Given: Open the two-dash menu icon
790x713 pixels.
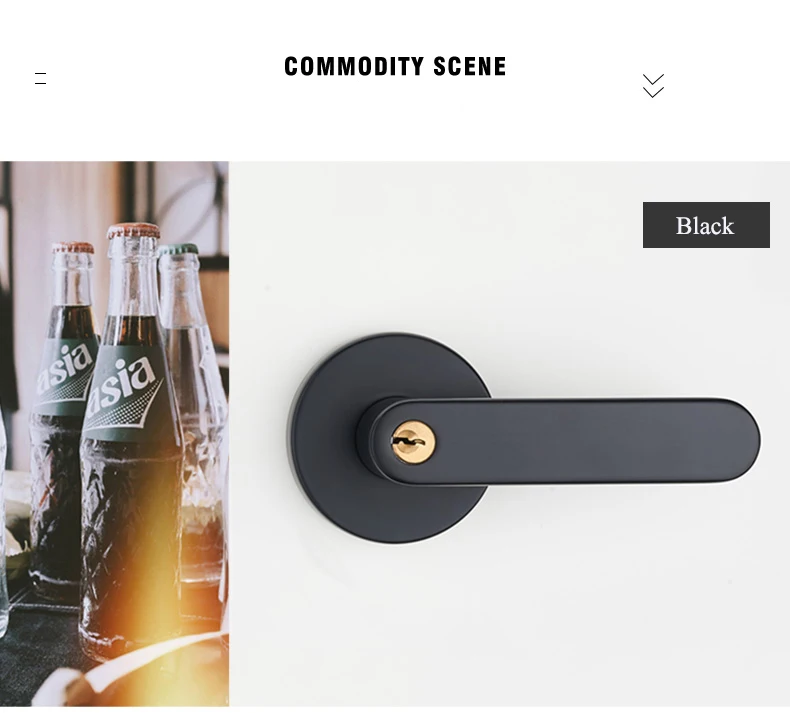Looking at the screenshot, I should pos(40,79).
